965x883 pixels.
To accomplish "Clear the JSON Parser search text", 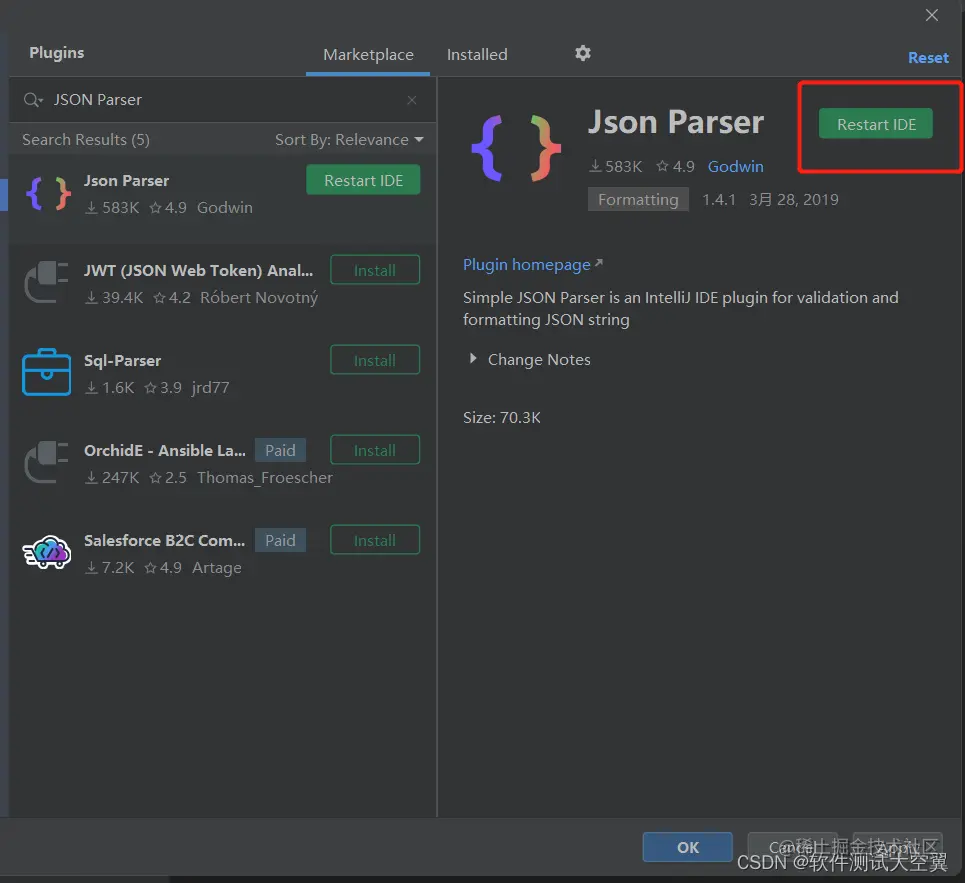I will pos(412,100).
